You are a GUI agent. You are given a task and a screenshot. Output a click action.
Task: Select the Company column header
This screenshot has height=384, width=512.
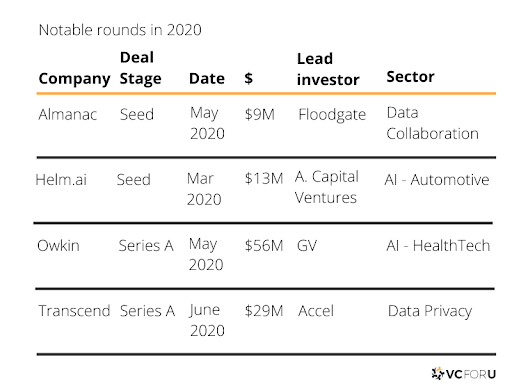click(x=74, y=79)
